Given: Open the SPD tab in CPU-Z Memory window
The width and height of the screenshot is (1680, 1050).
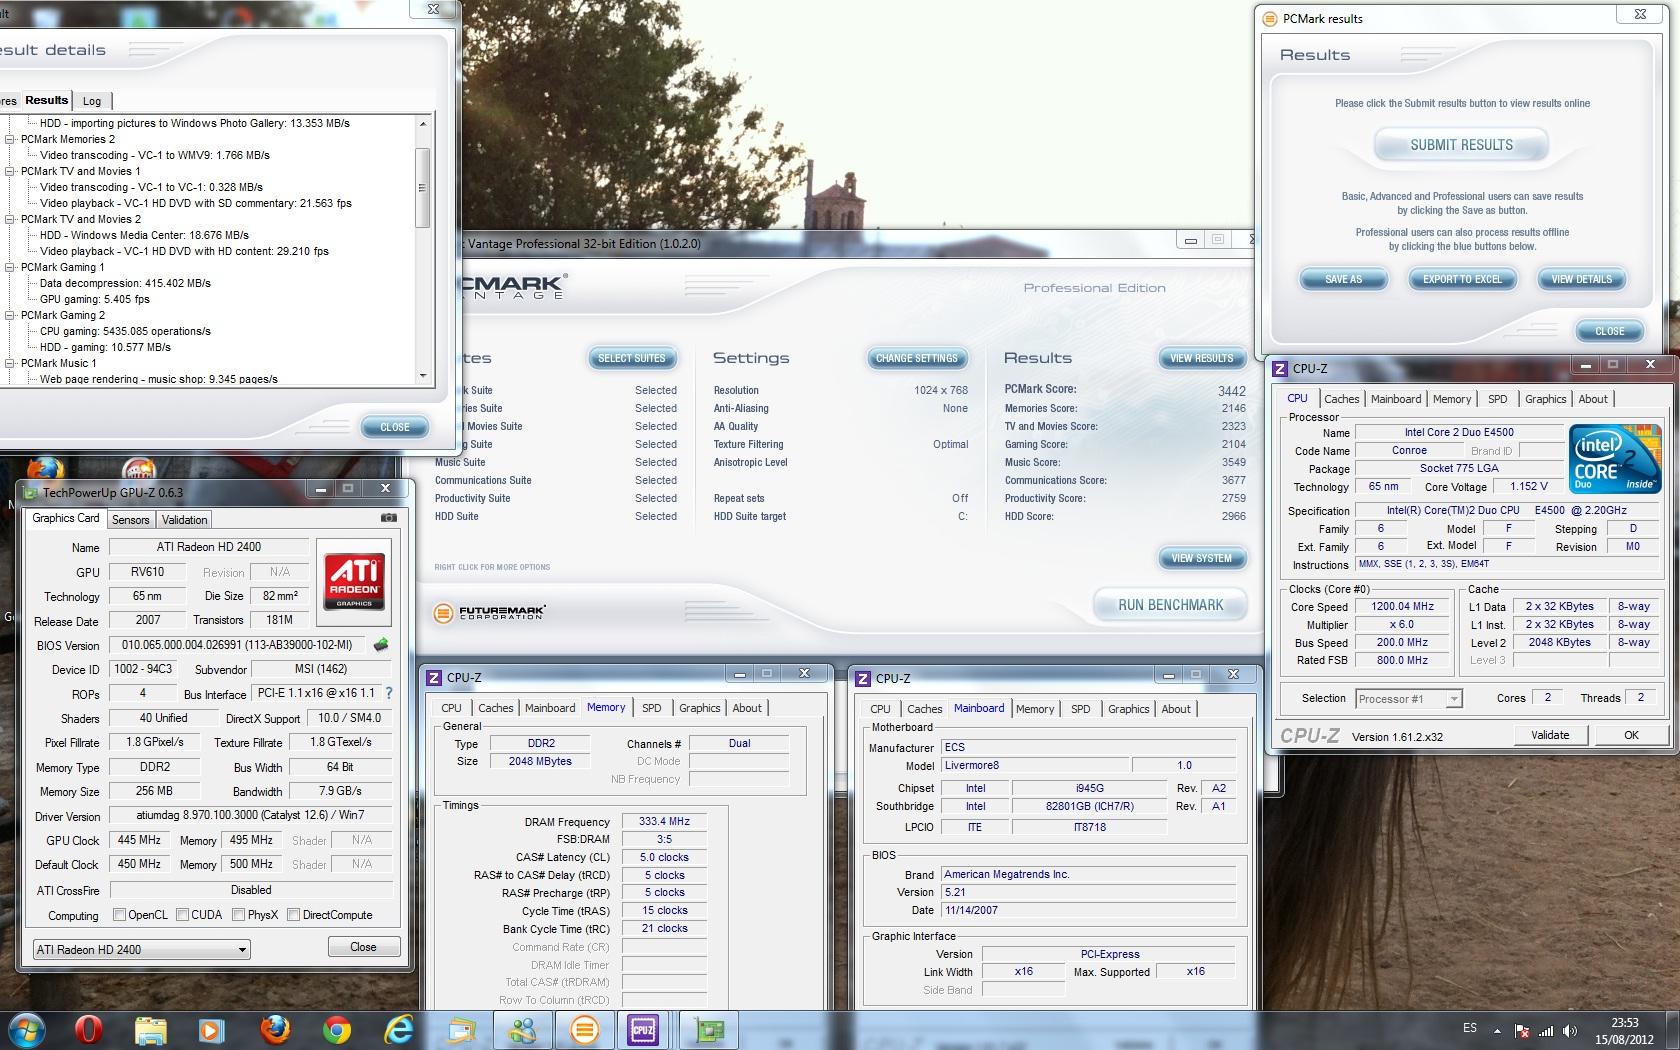Looking at the screenshot, I should pyautogui.click(x=651, y=708).
